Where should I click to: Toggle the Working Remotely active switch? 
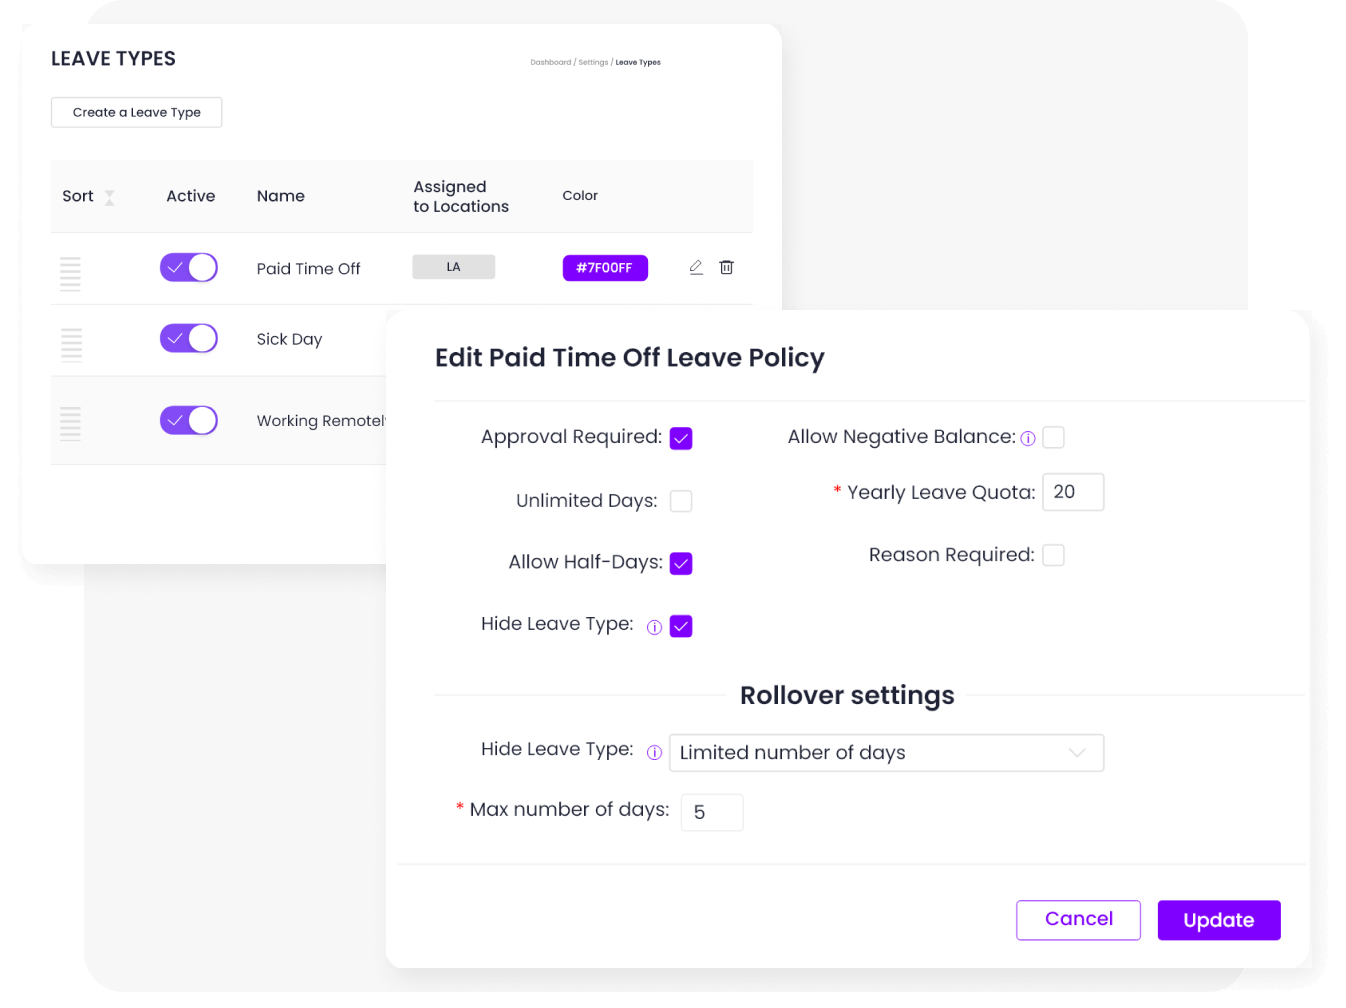(x=189, y=420)
